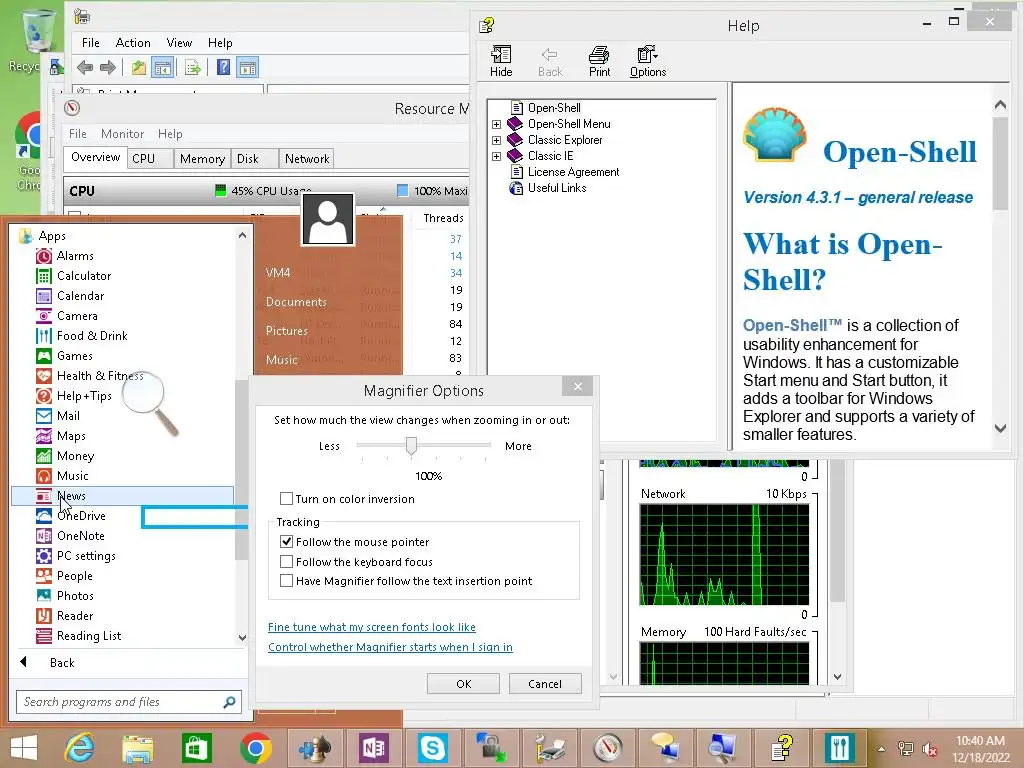Select the News app entry
This screenshot has height=768, width=1024.
point(123,496)
